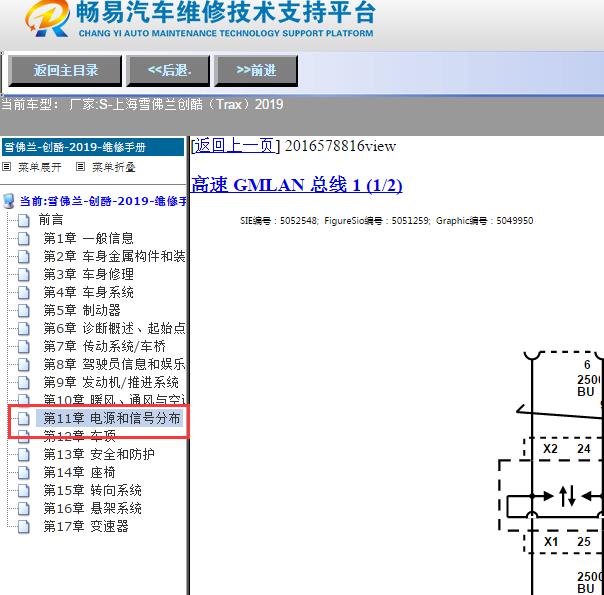Viewport: 604px width, 595px height.
Task: Open 第1章 一般信息
Action: (88, 238)
